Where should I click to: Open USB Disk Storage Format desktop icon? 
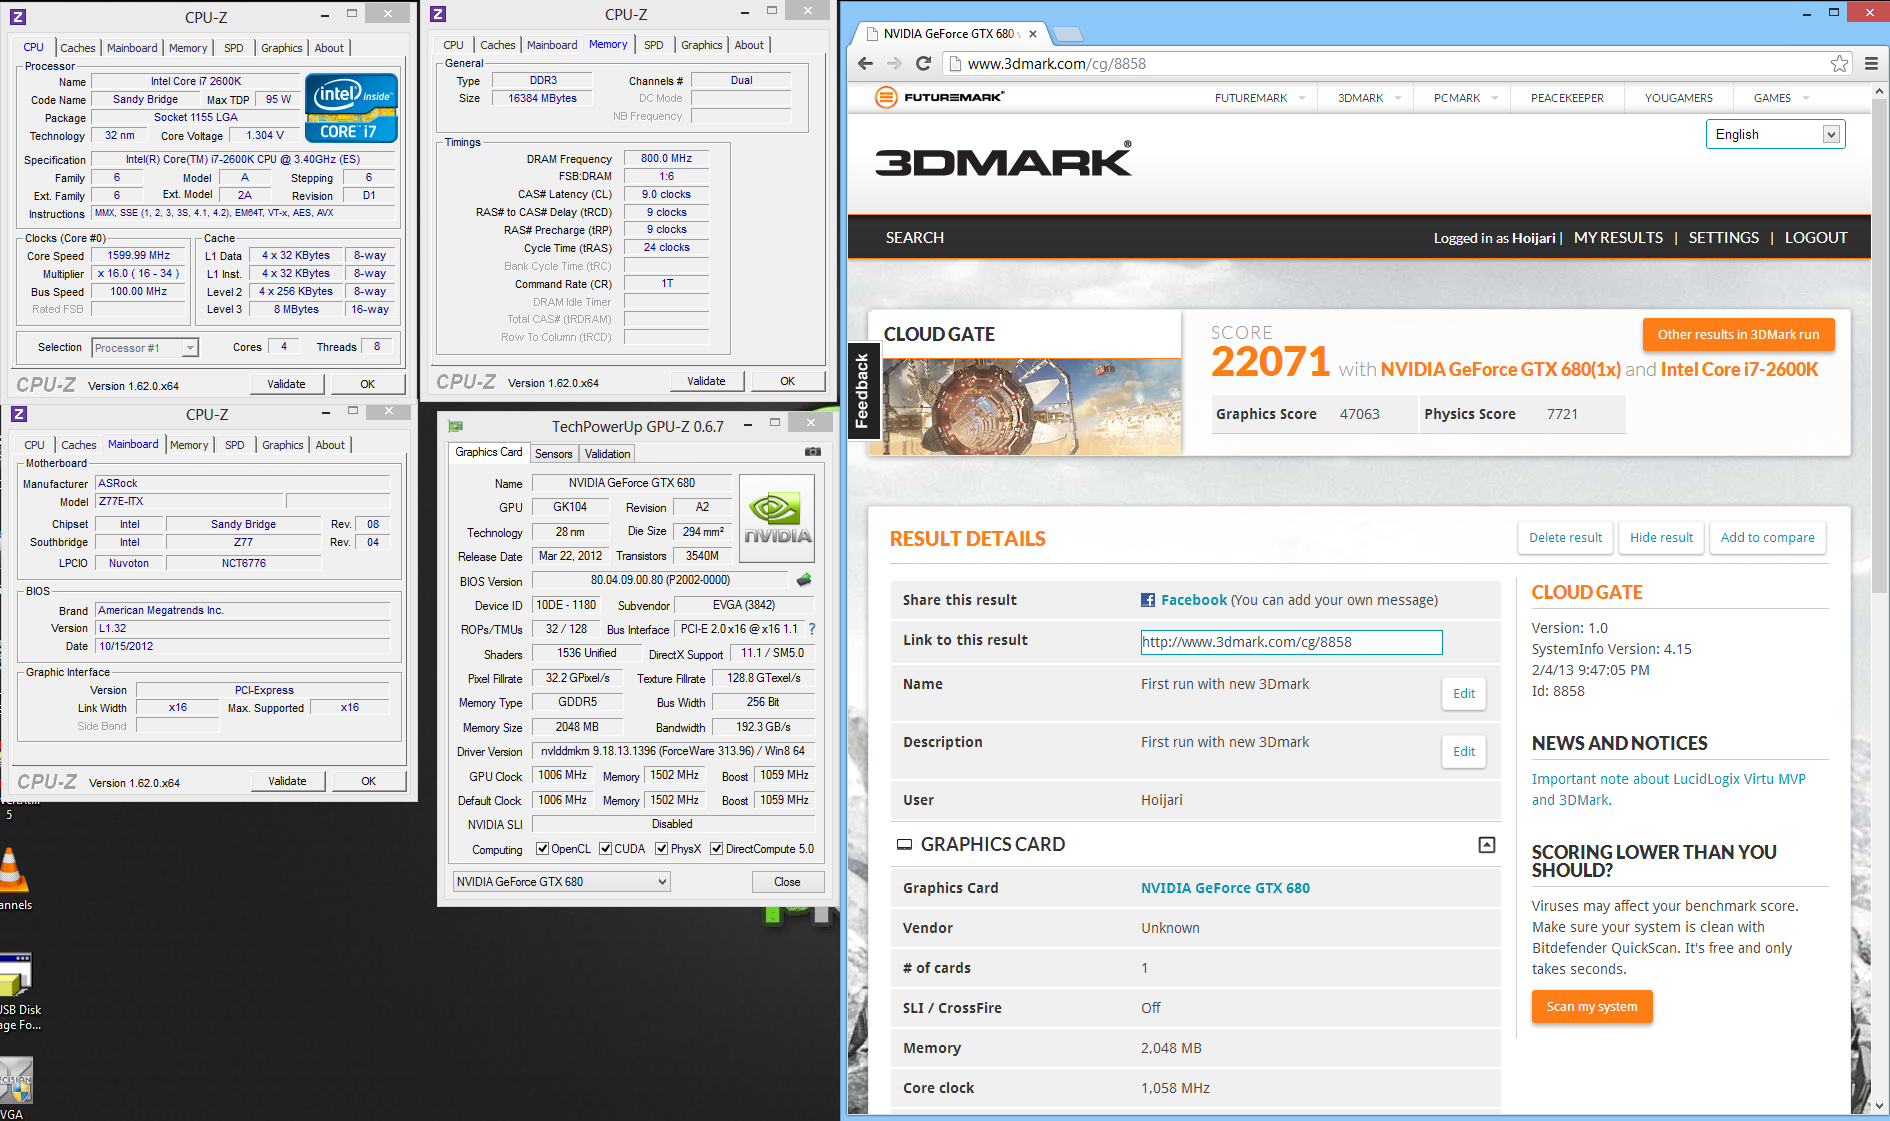click(x=15, y=975)
